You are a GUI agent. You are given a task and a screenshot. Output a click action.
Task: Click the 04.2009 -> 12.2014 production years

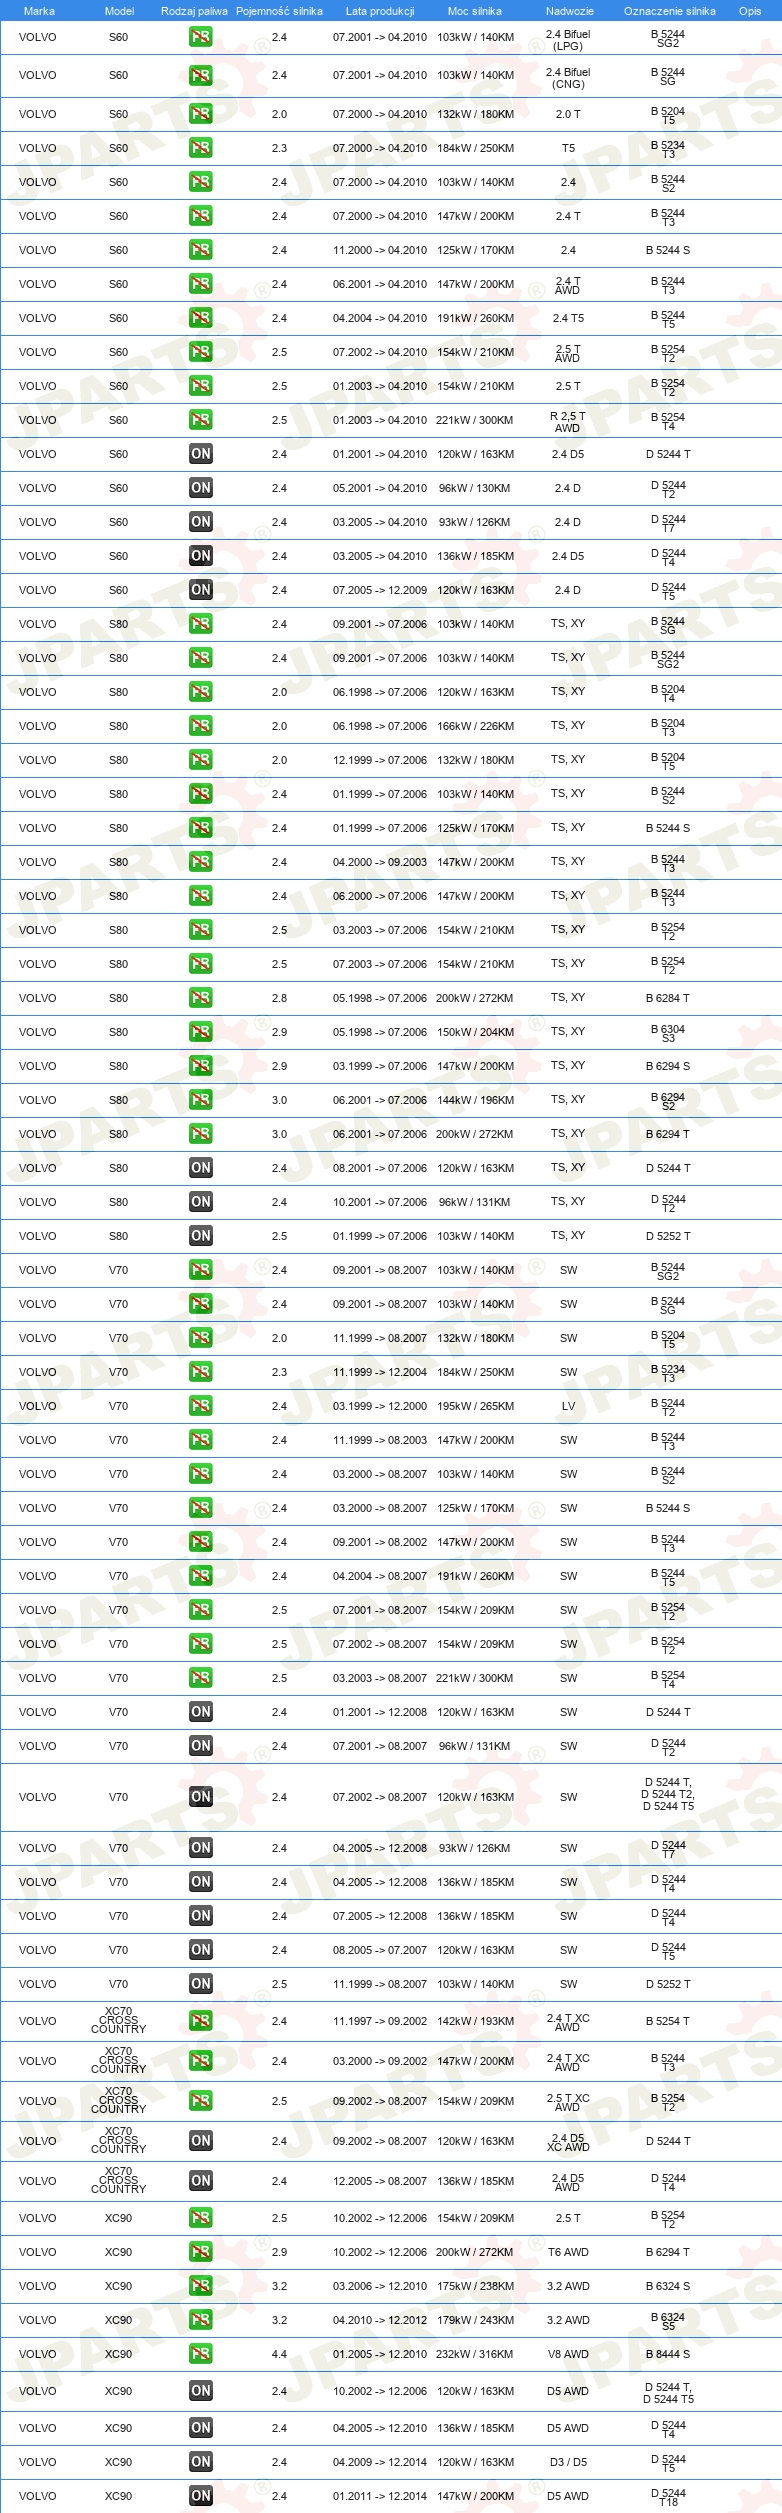[380, 2462]
